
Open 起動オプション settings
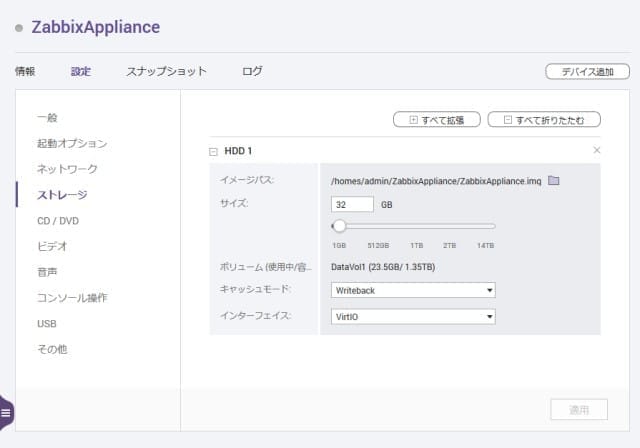[x=72, y=143]
